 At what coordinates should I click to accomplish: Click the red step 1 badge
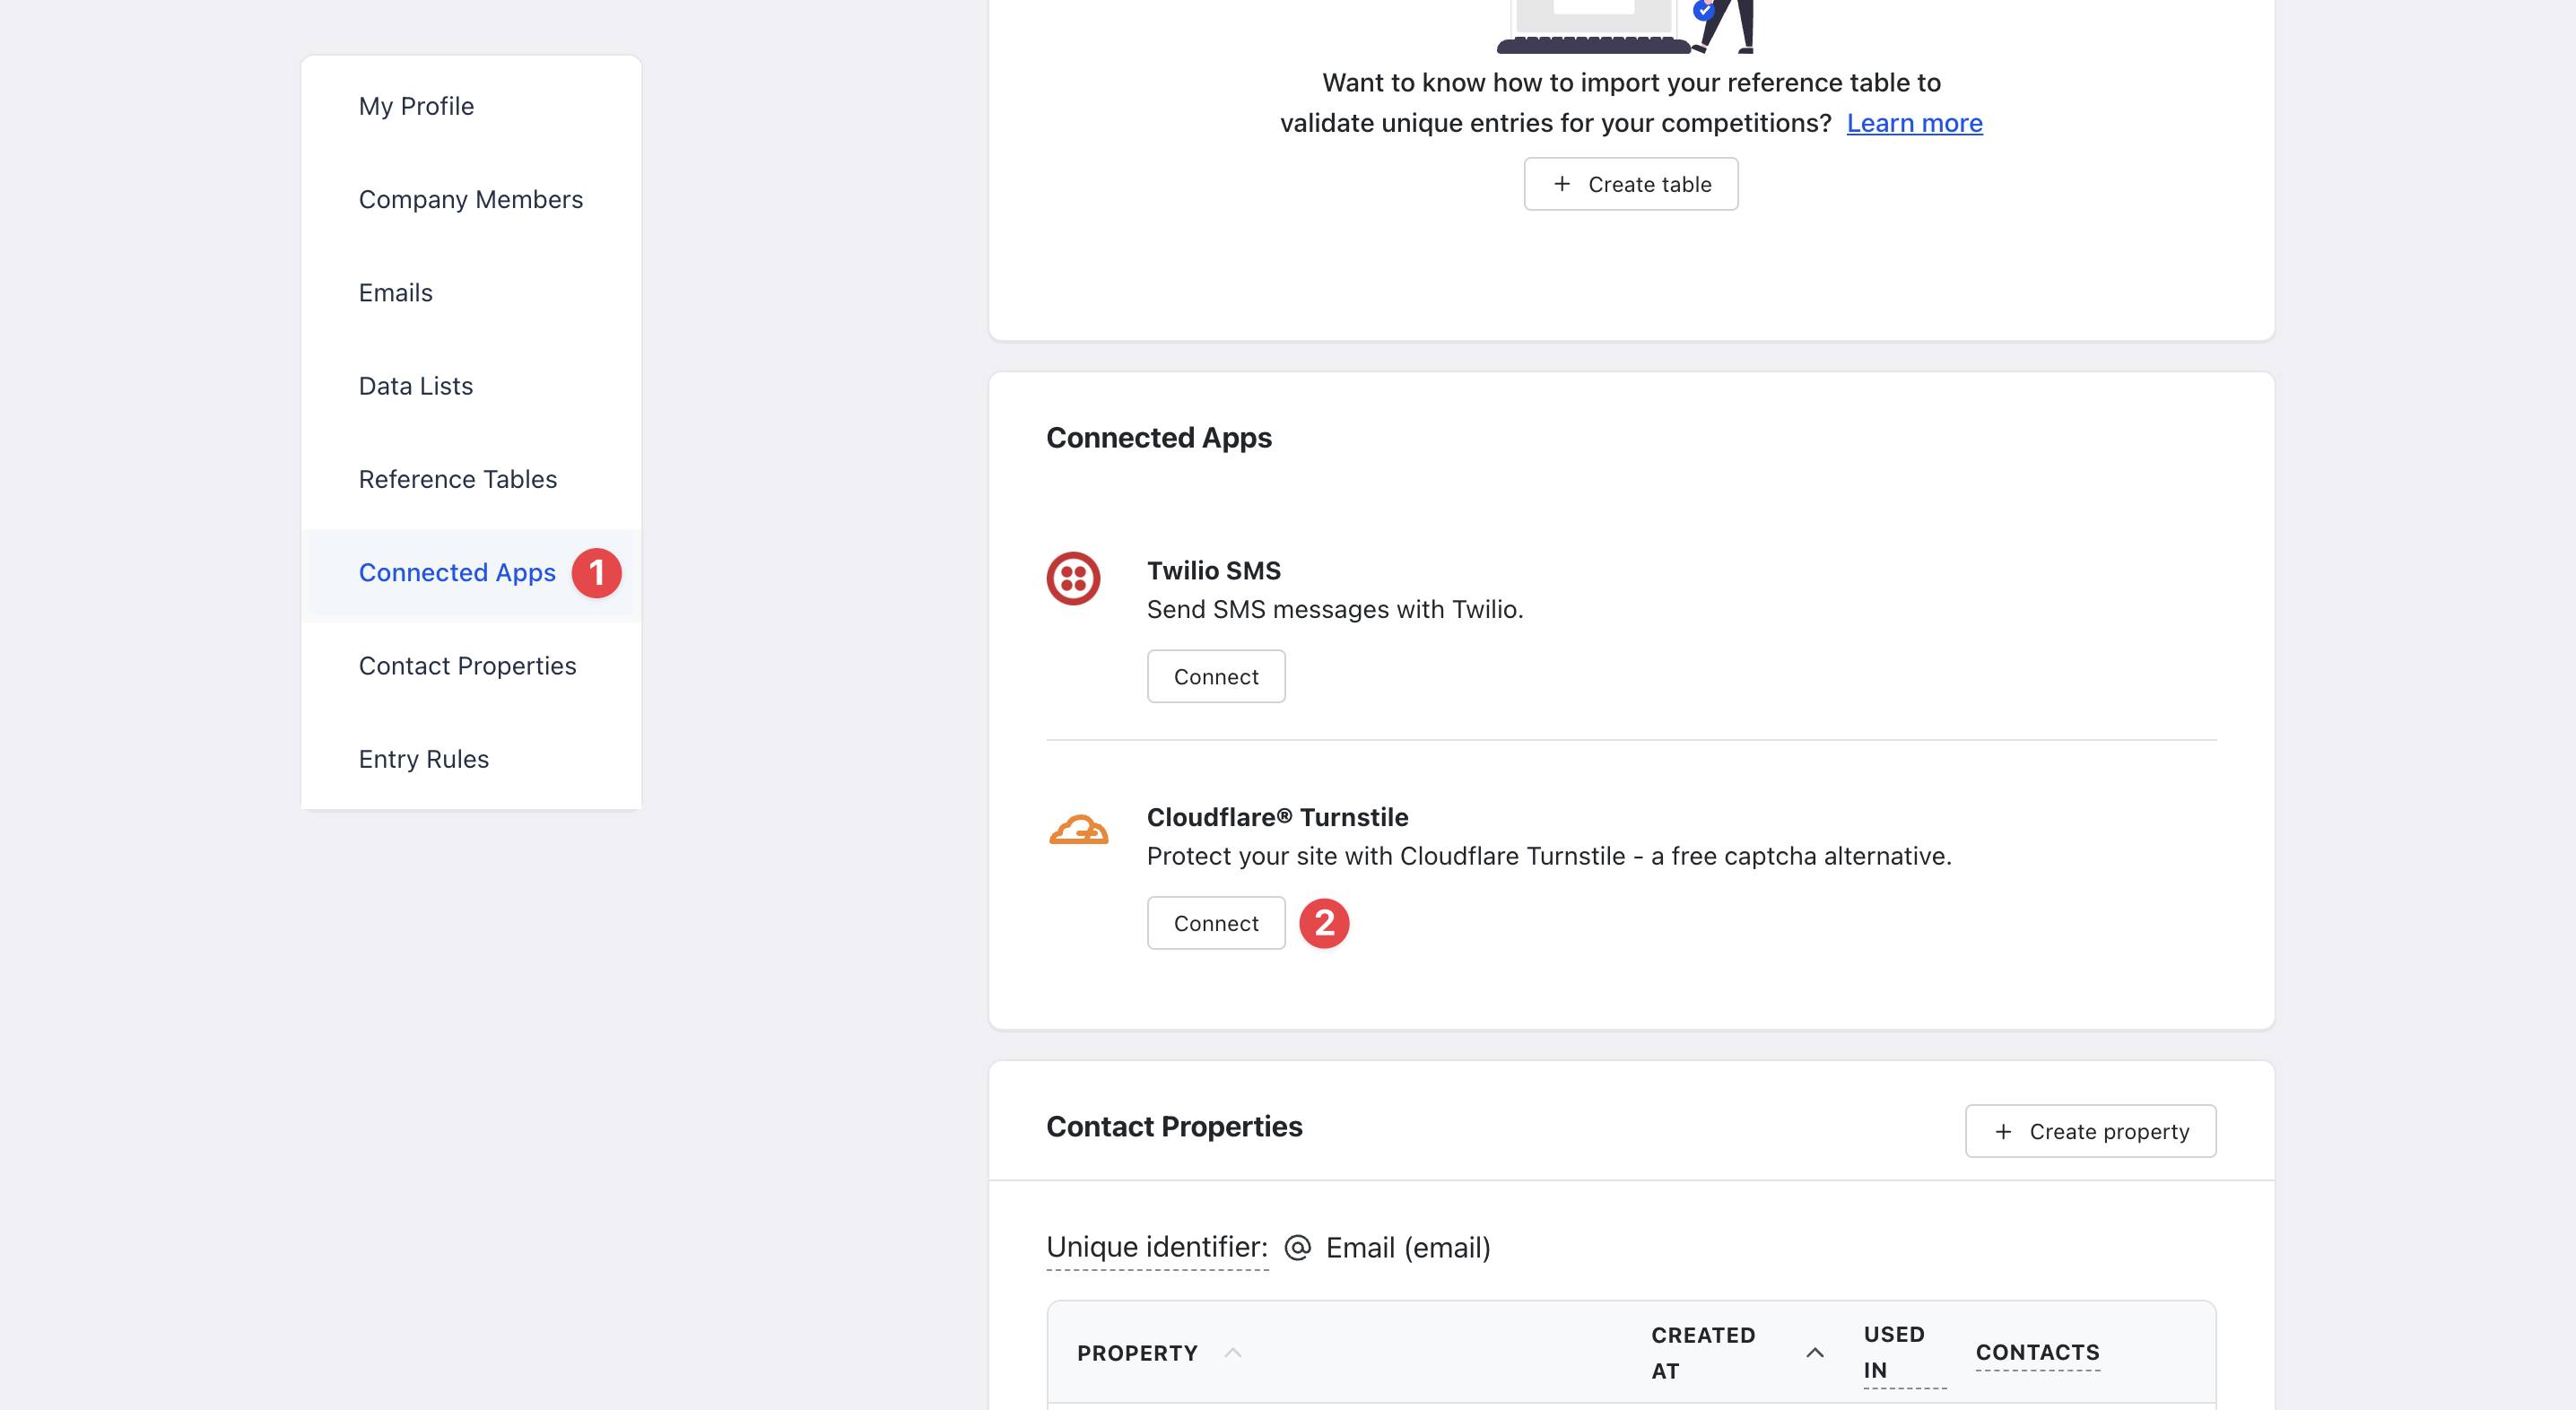pyautogui.click(x=596, y=572)
